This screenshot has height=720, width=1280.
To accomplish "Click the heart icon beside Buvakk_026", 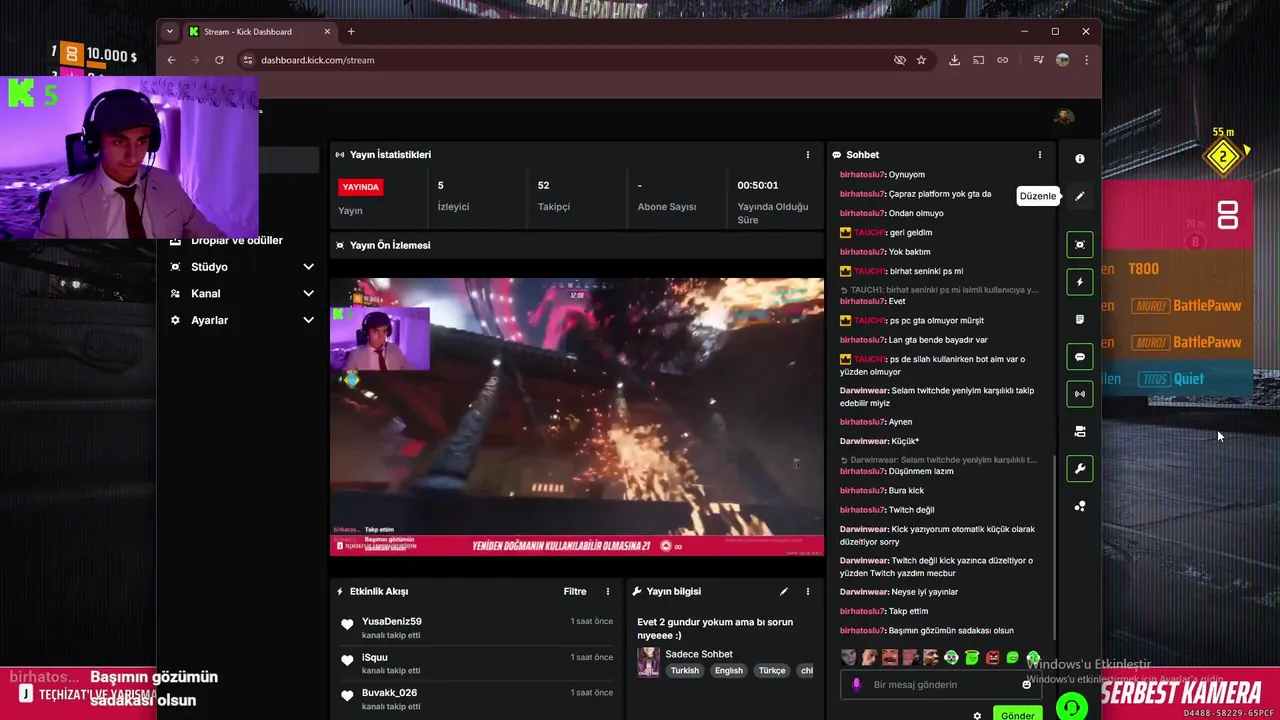I will (x=347, y=695).
